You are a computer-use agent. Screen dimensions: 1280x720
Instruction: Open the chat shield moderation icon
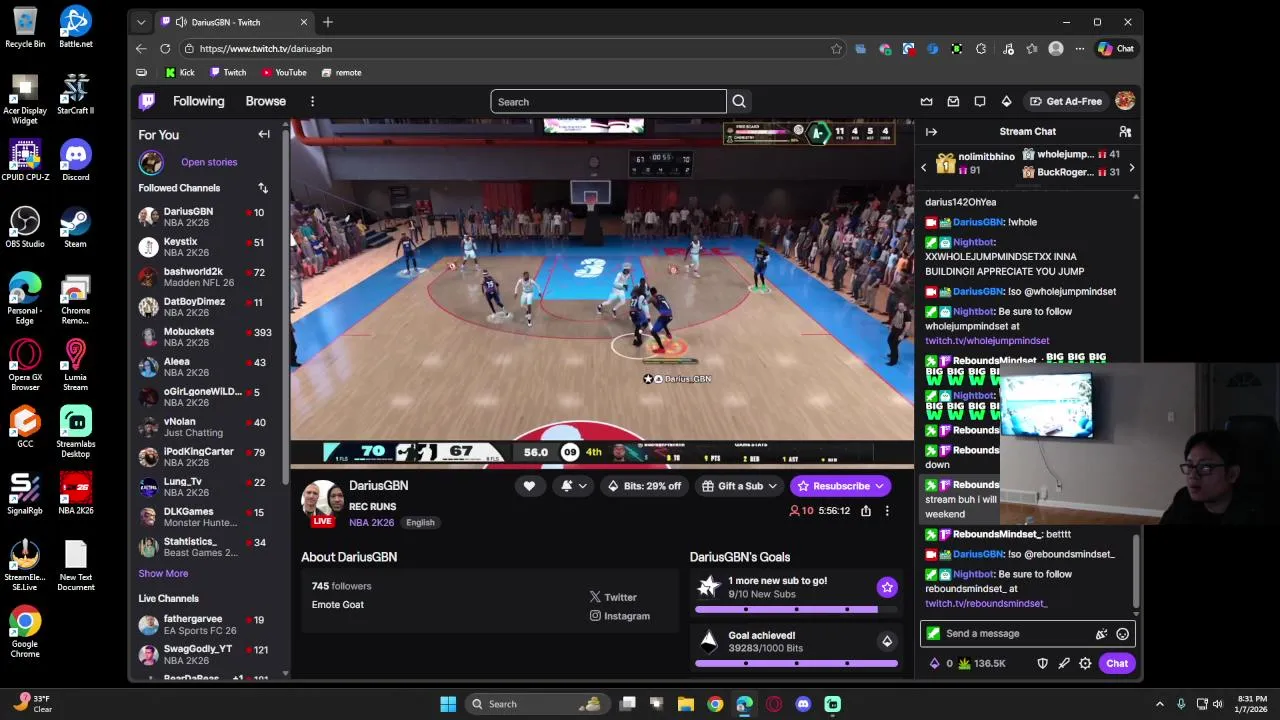(x=1042, y=663)
